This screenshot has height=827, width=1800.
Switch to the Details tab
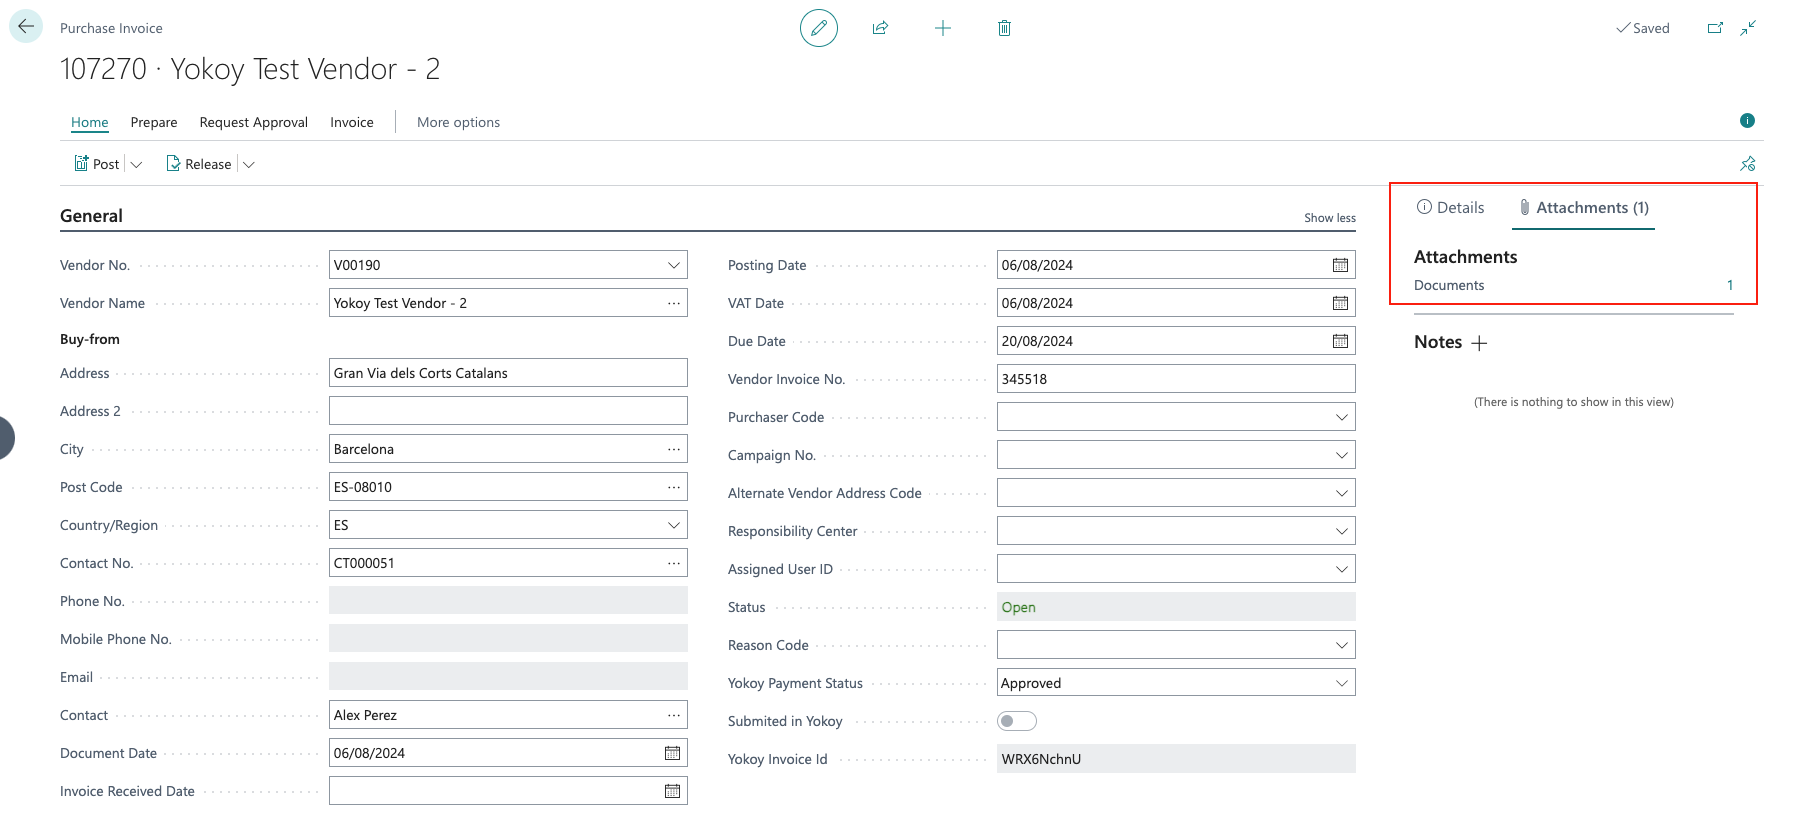point(1451,208)
